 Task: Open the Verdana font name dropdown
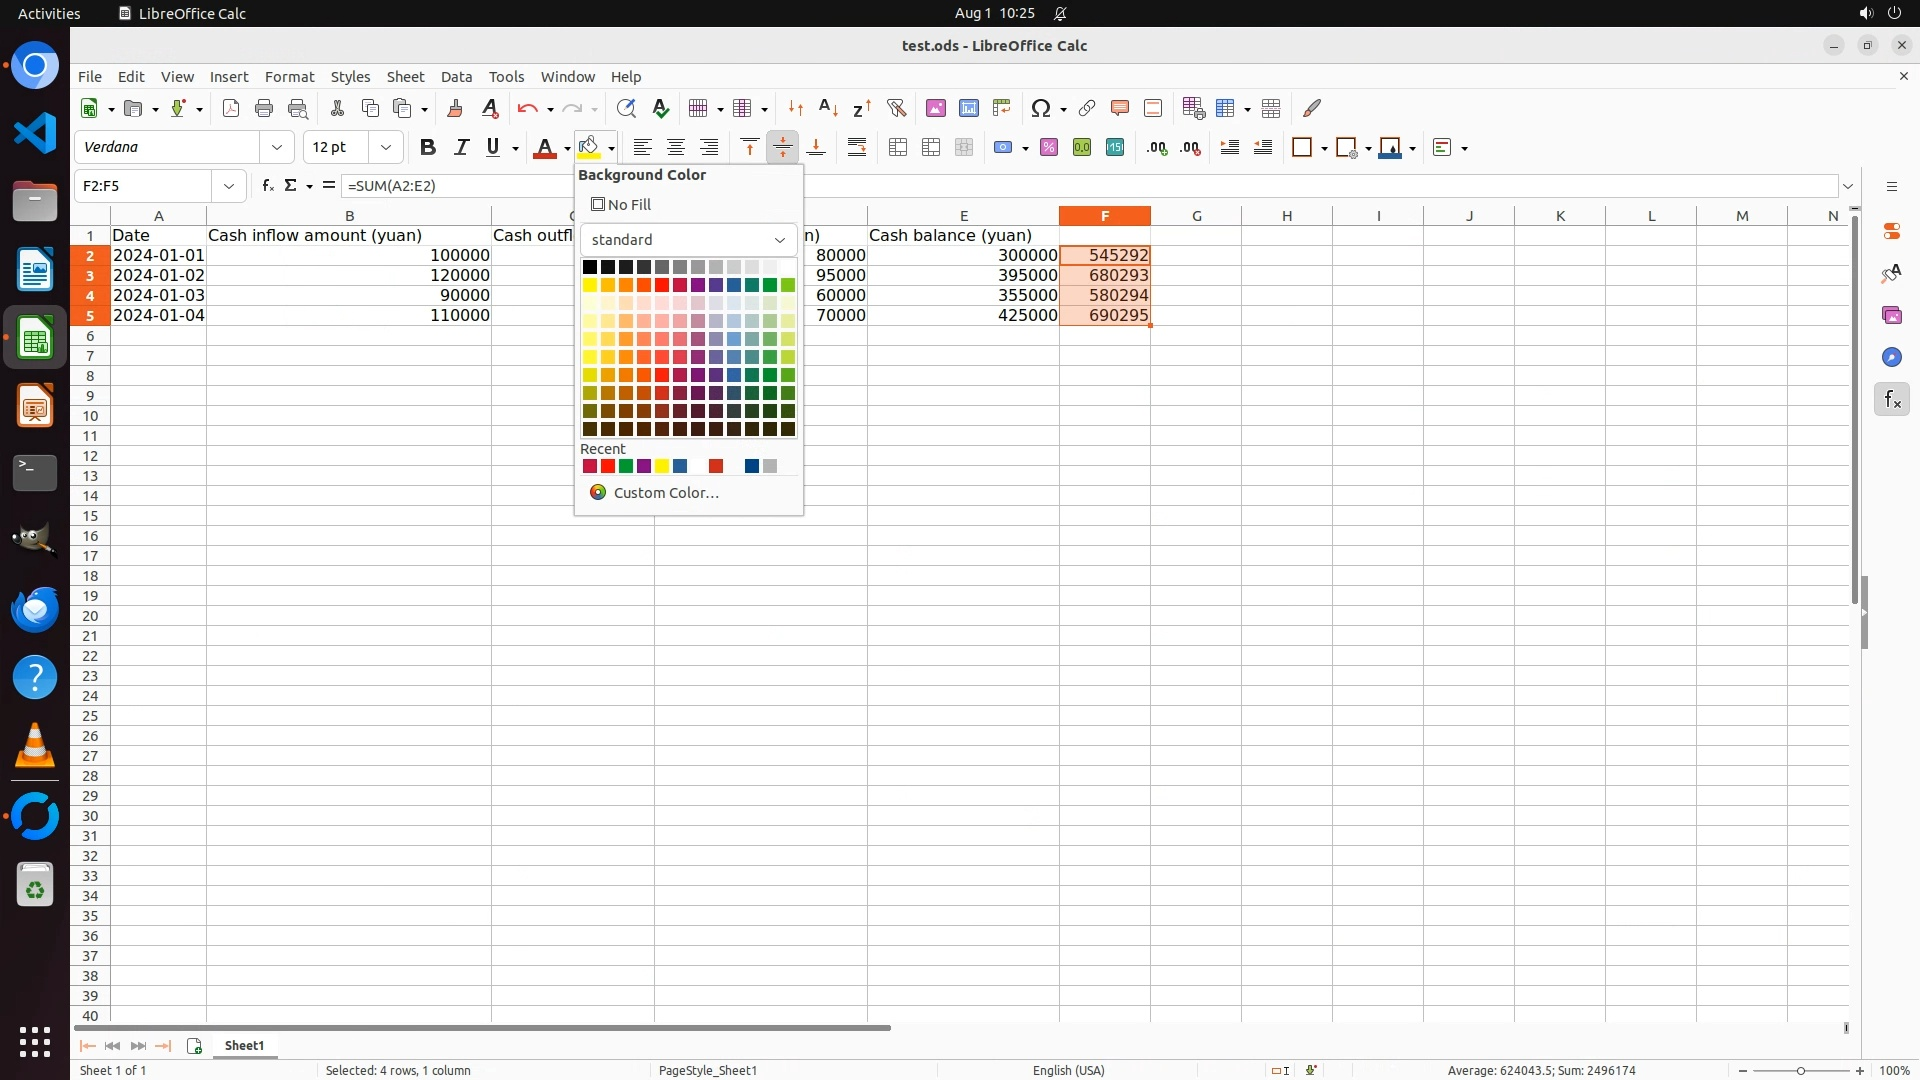[x=277, y=148]
